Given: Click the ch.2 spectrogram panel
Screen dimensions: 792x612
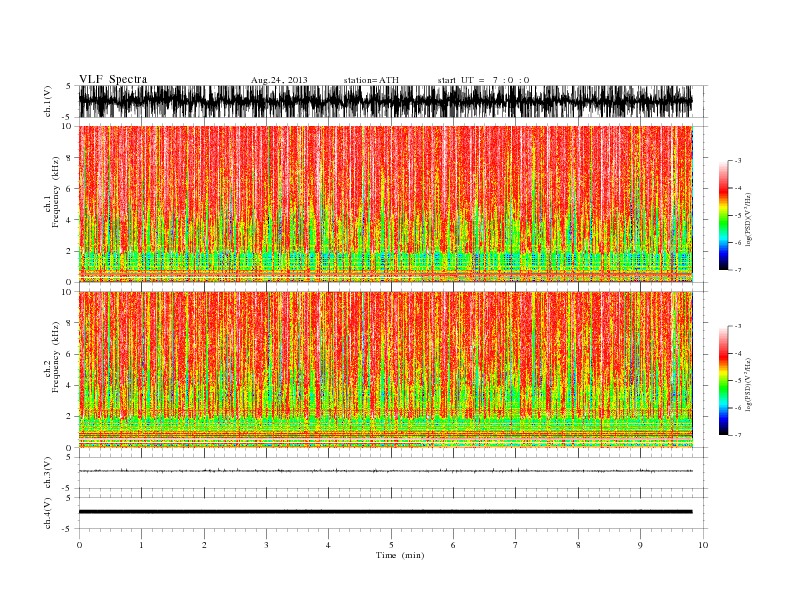Looking at the screenshot, I should 386,370.
